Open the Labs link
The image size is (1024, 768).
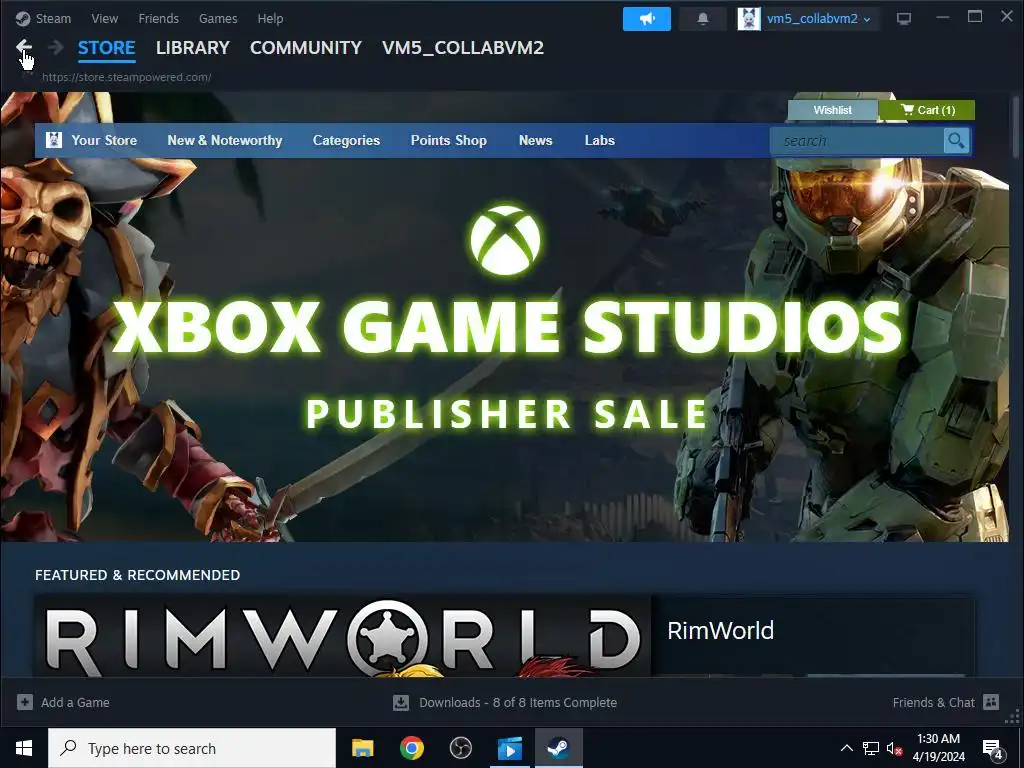tap(600, 140)
